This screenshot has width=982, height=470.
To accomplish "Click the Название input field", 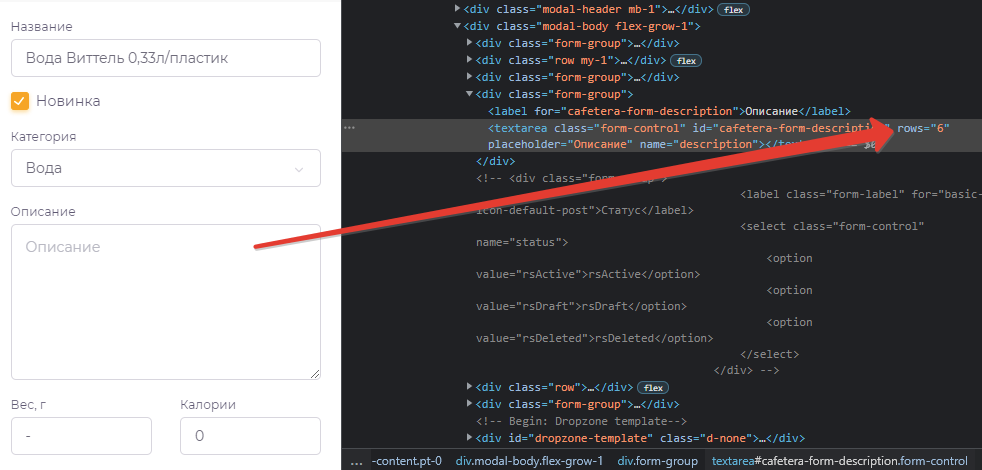I will pyautogui.click(x=165, y=58).
